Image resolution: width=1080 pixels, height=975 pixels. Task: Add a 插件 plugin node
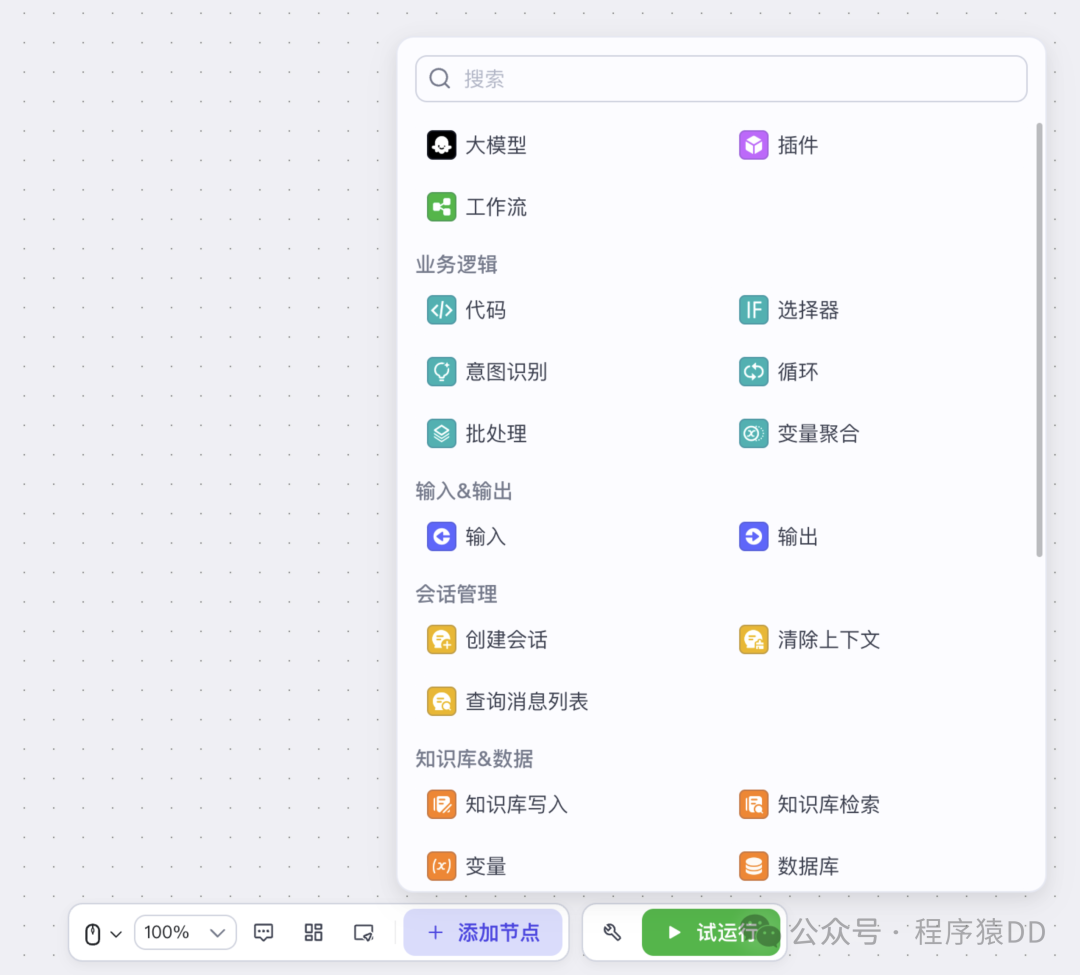click(778, 145)
